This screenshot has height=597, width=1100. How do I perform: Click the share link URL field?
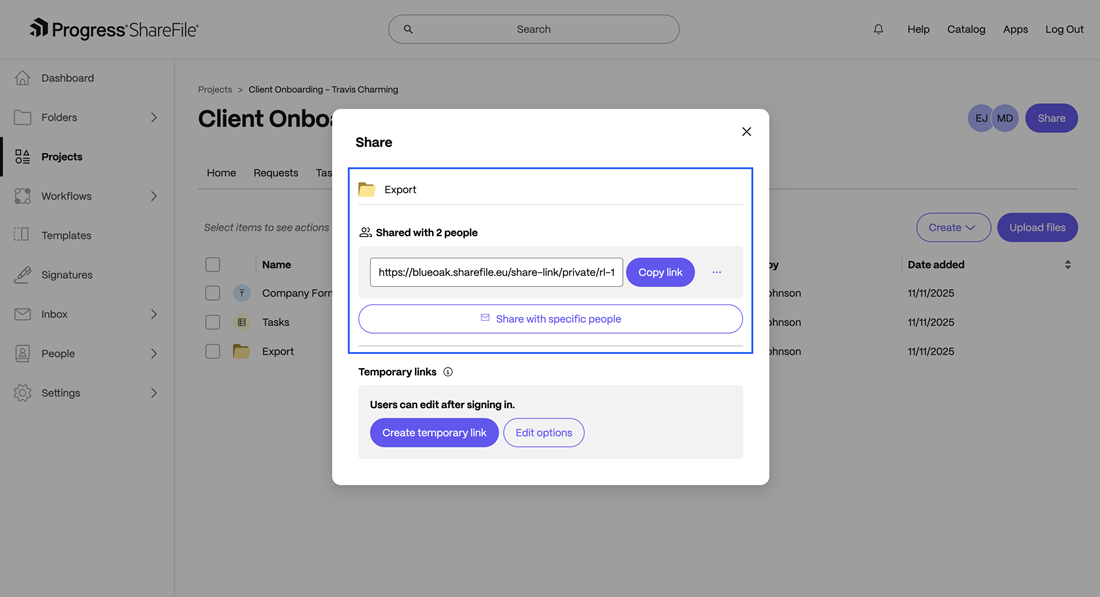[496, 272]
